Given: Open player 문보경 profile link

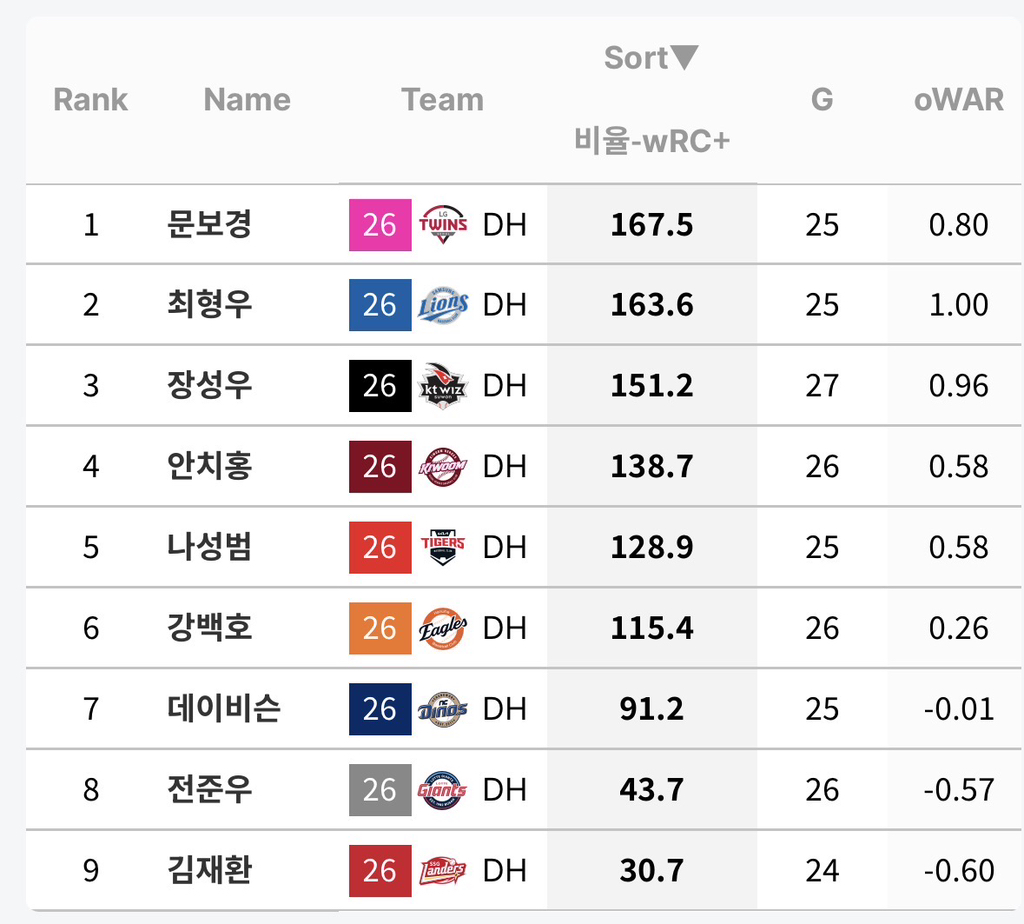Looking at the screenshot, I should pos(209,224).
